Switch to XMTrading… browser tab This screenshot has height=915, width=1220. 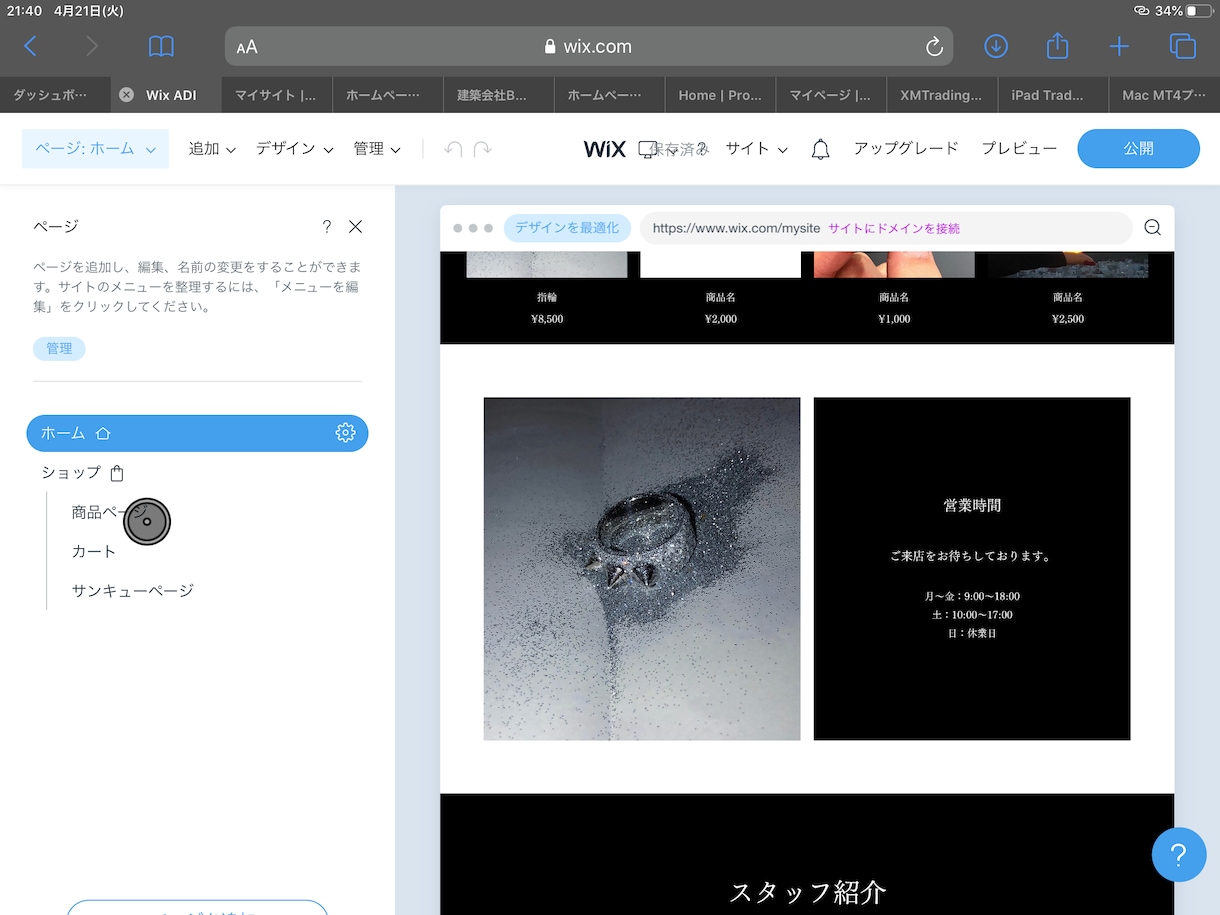(x=942, y=95)
